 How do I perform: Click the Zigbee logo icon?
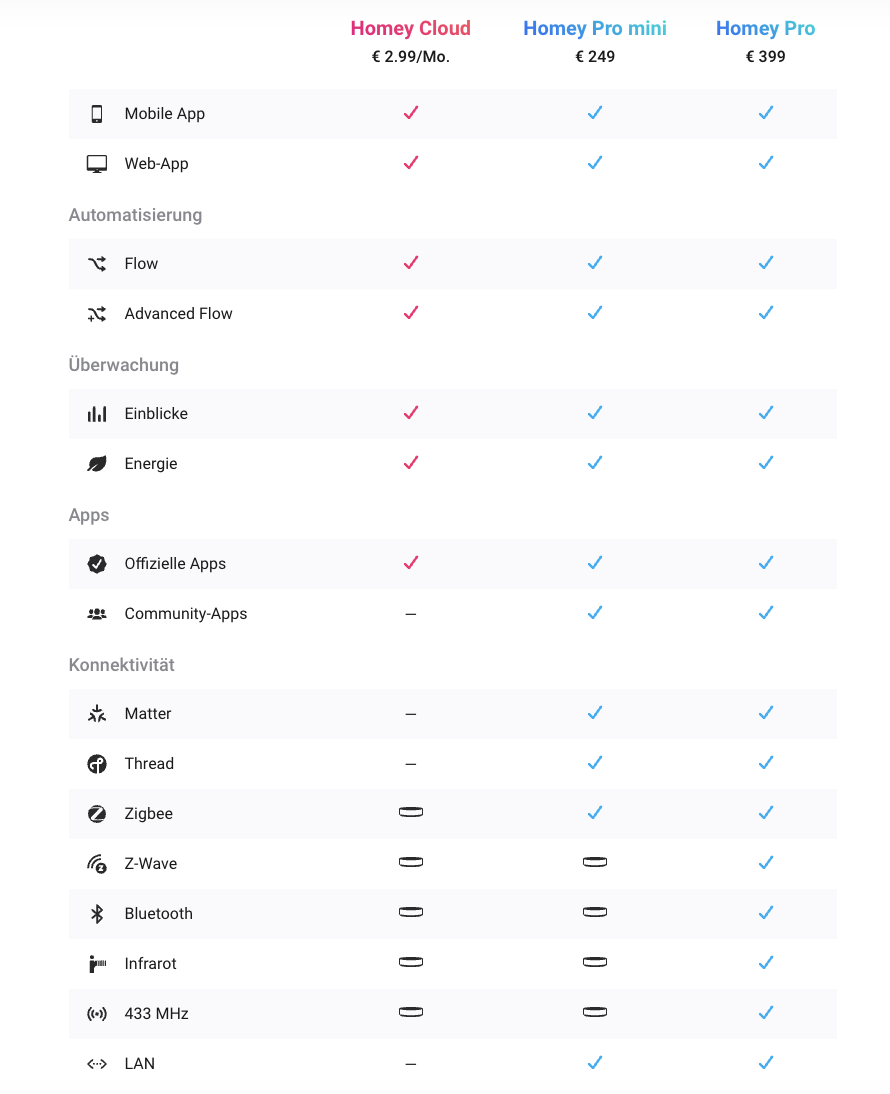97,814
